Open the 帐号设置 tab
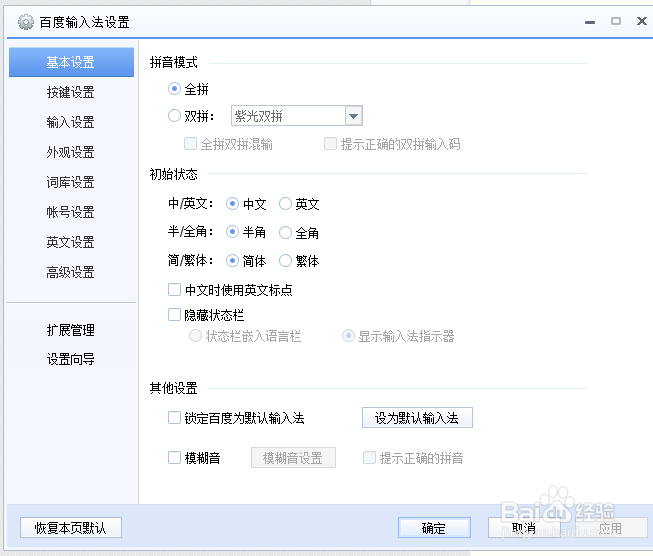The width and height of the screenshot is (653, 556). [x=71, y=212]
